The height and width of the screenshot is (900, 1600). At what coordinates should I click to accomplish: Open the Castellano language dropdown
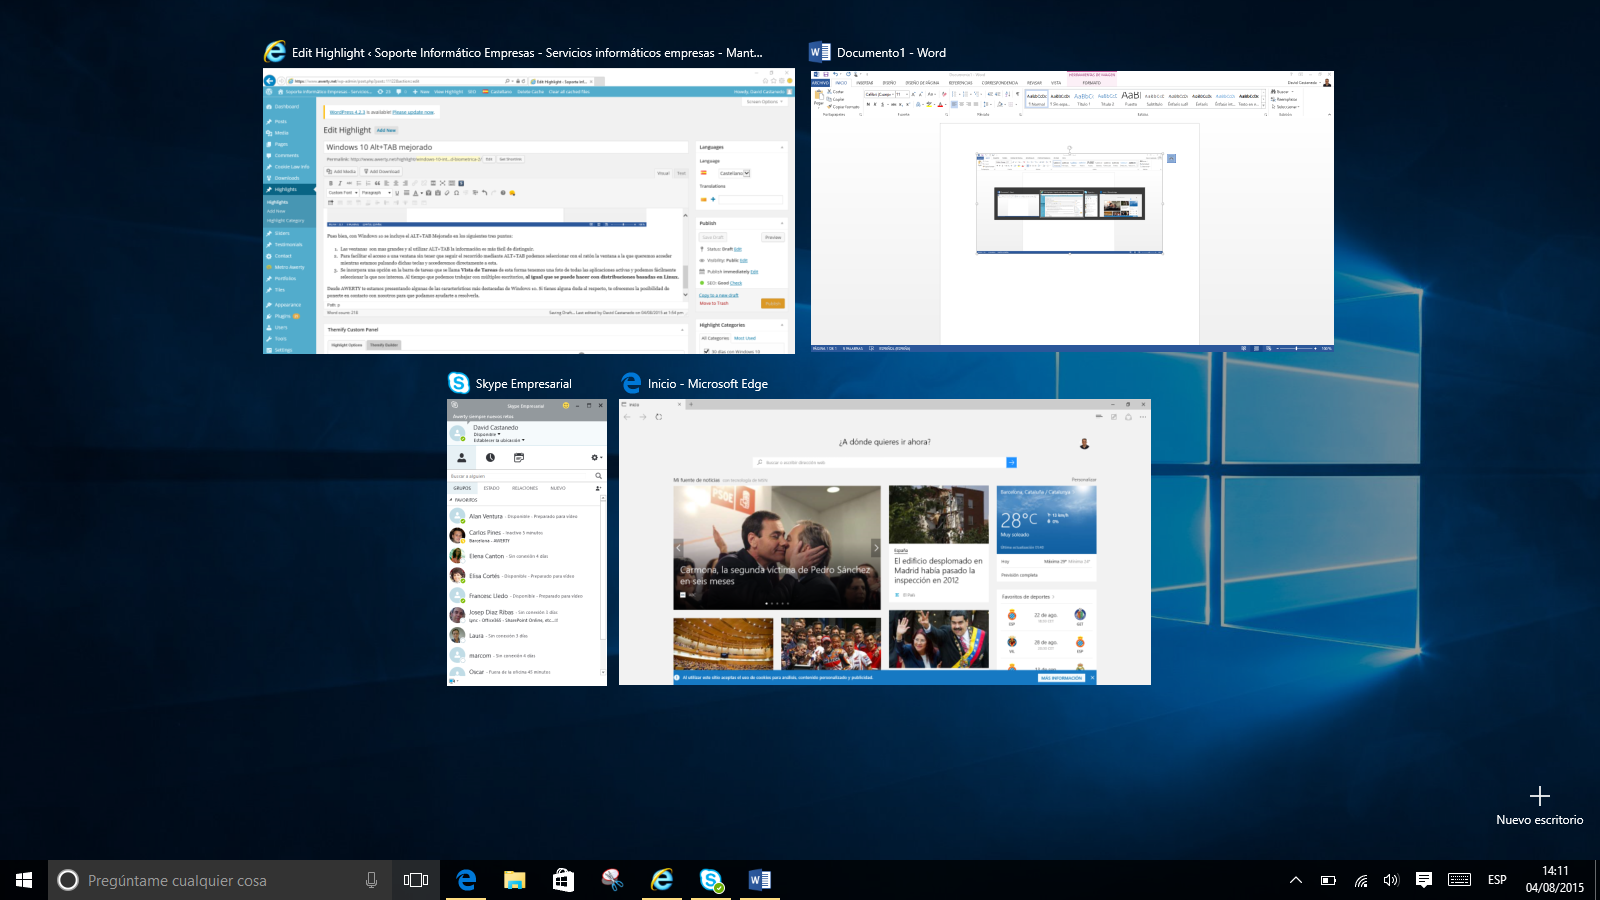tap(734, 172)
